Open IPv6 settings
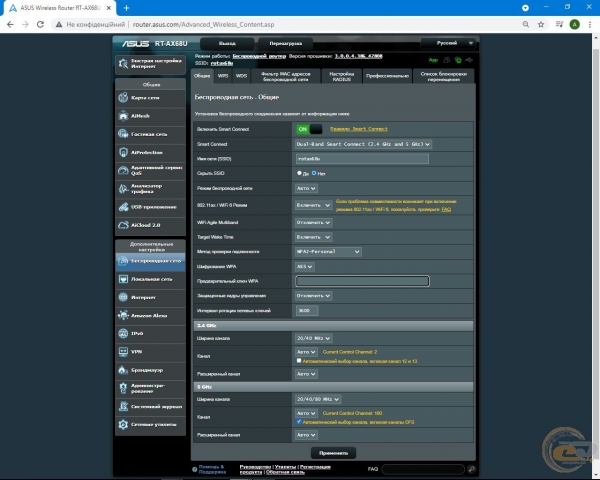The width and height of the screenshot is (600, 480). 150,334
